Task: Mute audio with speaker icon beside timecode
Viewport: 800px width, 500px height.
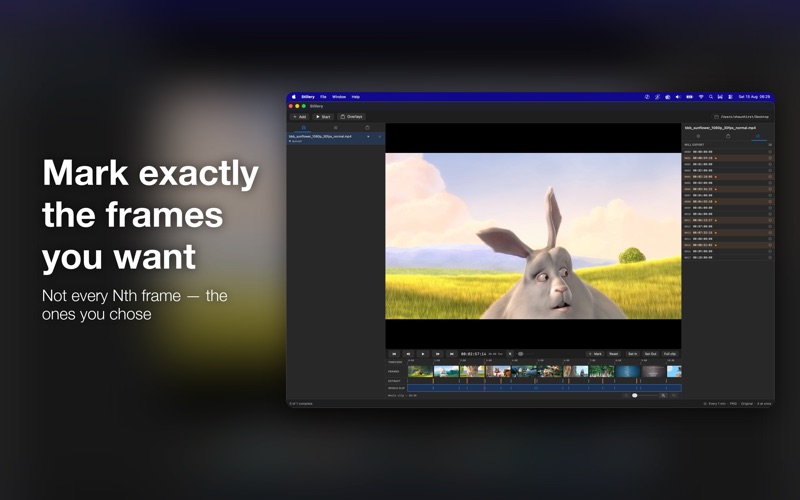Action: (x=510, y=354)
